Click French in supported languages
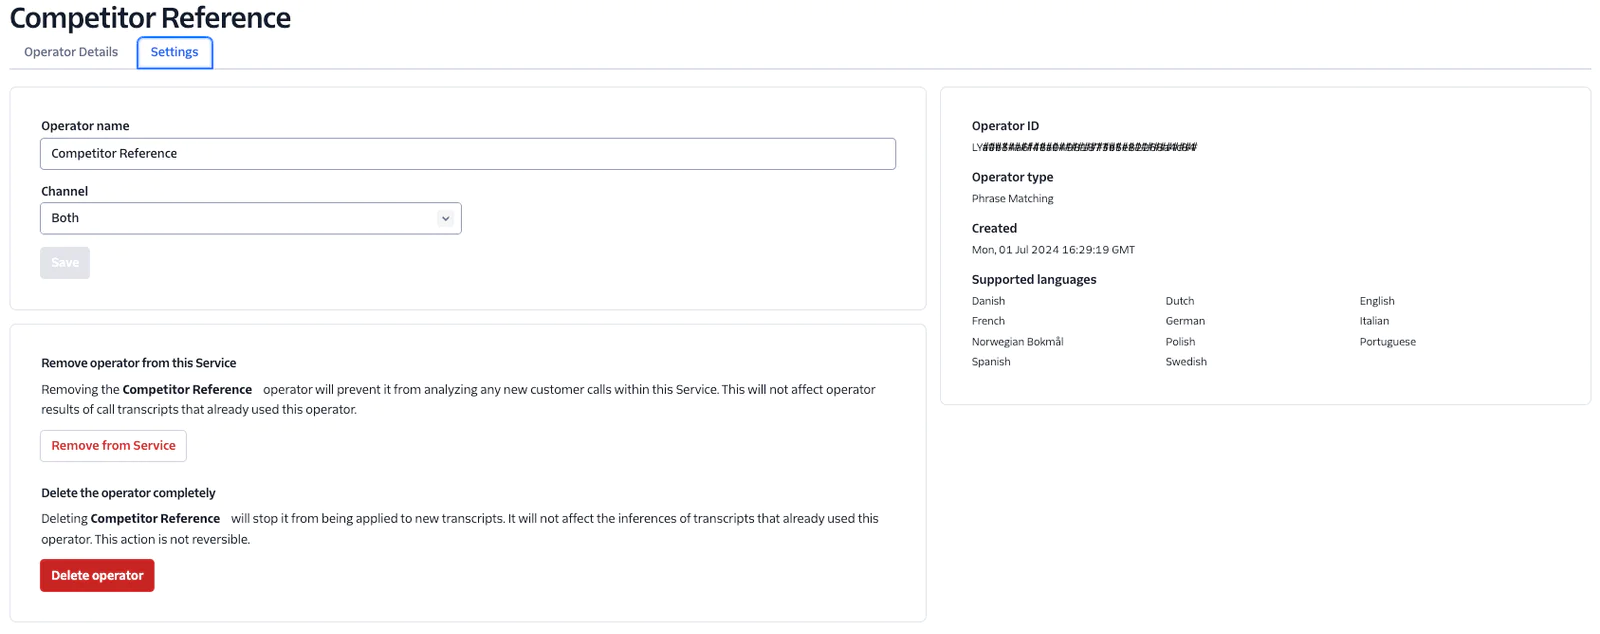 coord(988,321)
